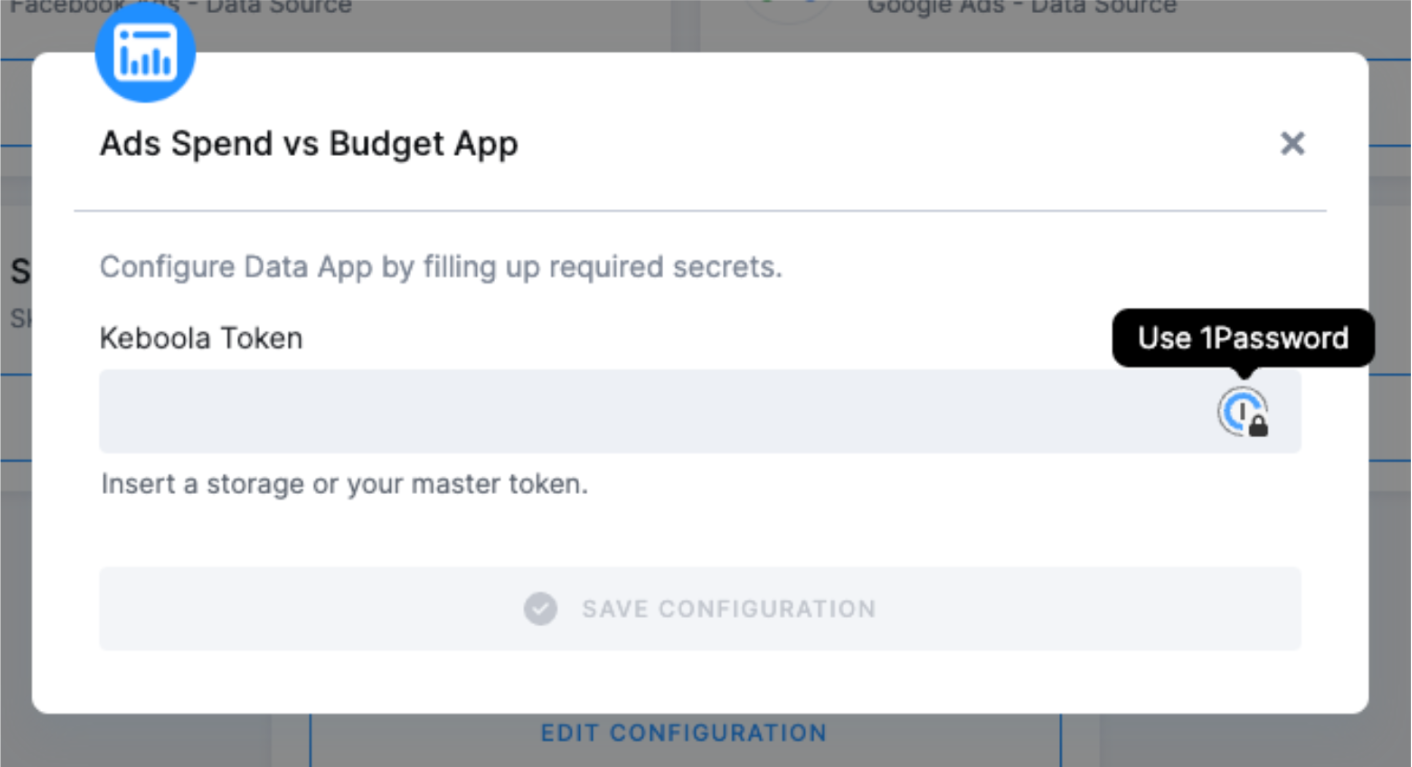The image size is (1412, 767).
Task: Click the Ads Spend vs Budget App heading
Action: (308, 143)
